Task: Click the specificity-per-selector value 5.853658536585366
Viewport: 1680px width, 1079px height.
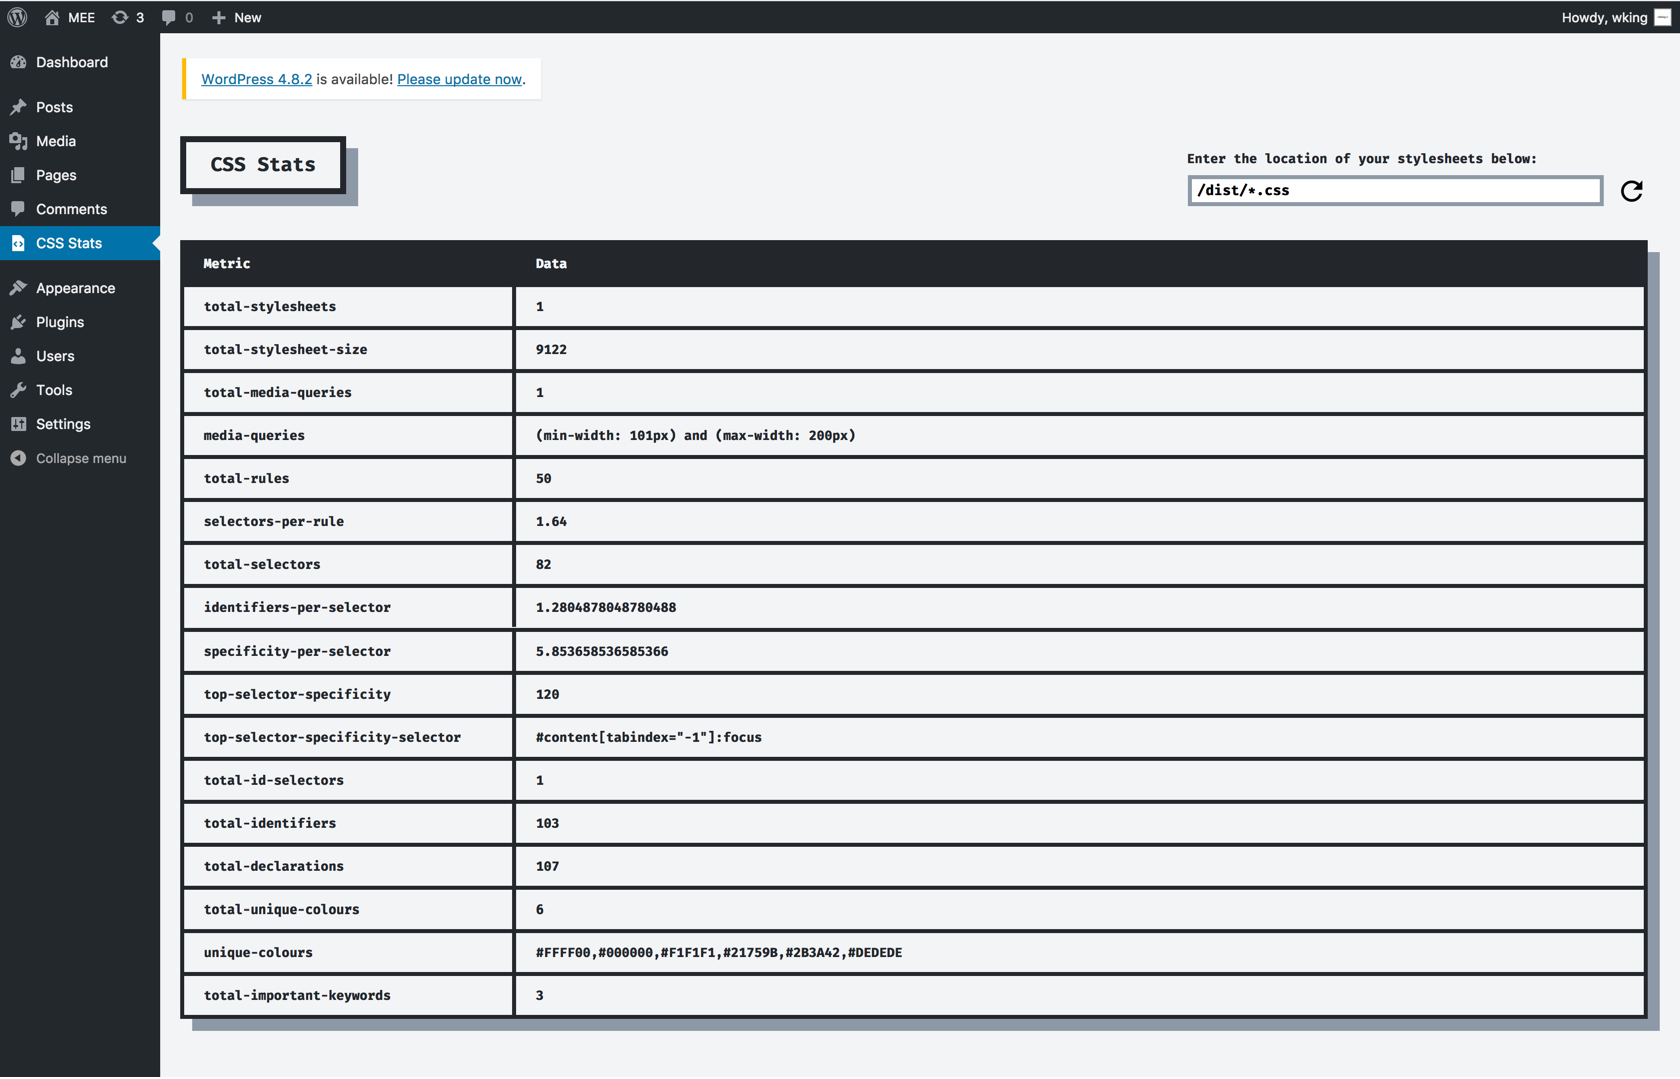Action: tap(602, 651)
